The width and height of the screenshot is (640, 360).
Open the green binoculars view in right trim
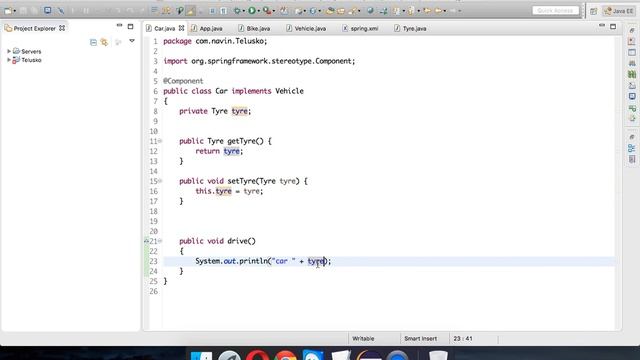point(632,74)
